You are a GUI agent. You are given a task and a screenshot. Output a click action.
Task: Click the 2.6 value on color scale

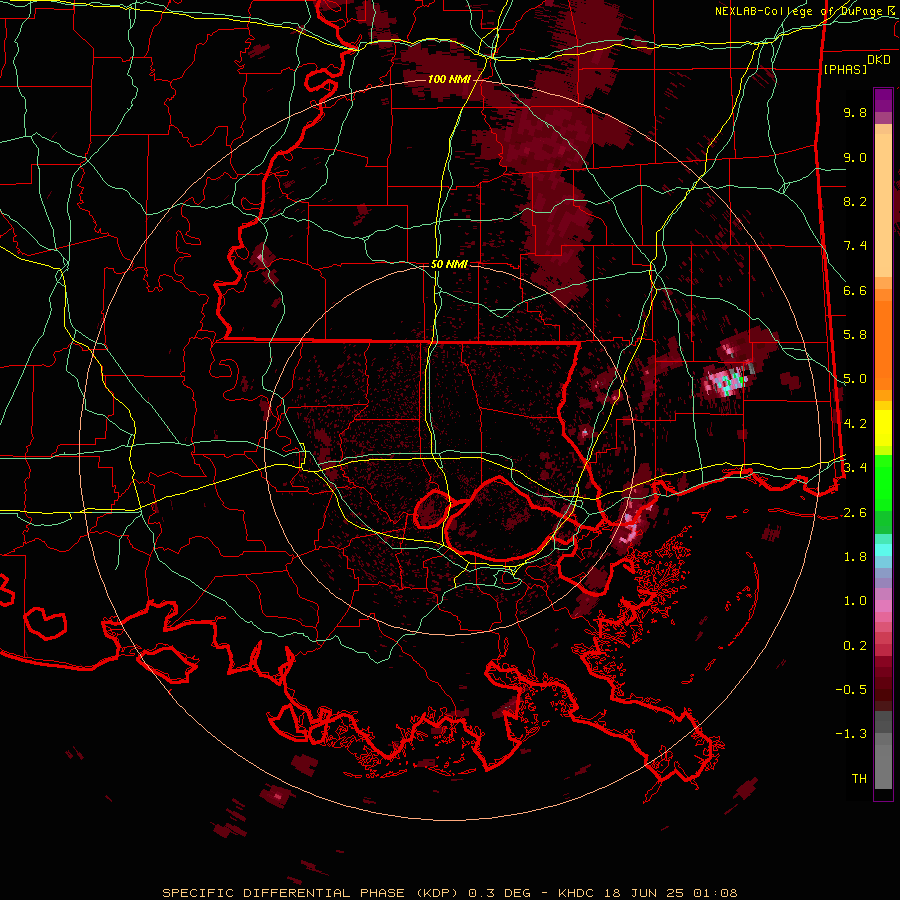tap(855, 513)
